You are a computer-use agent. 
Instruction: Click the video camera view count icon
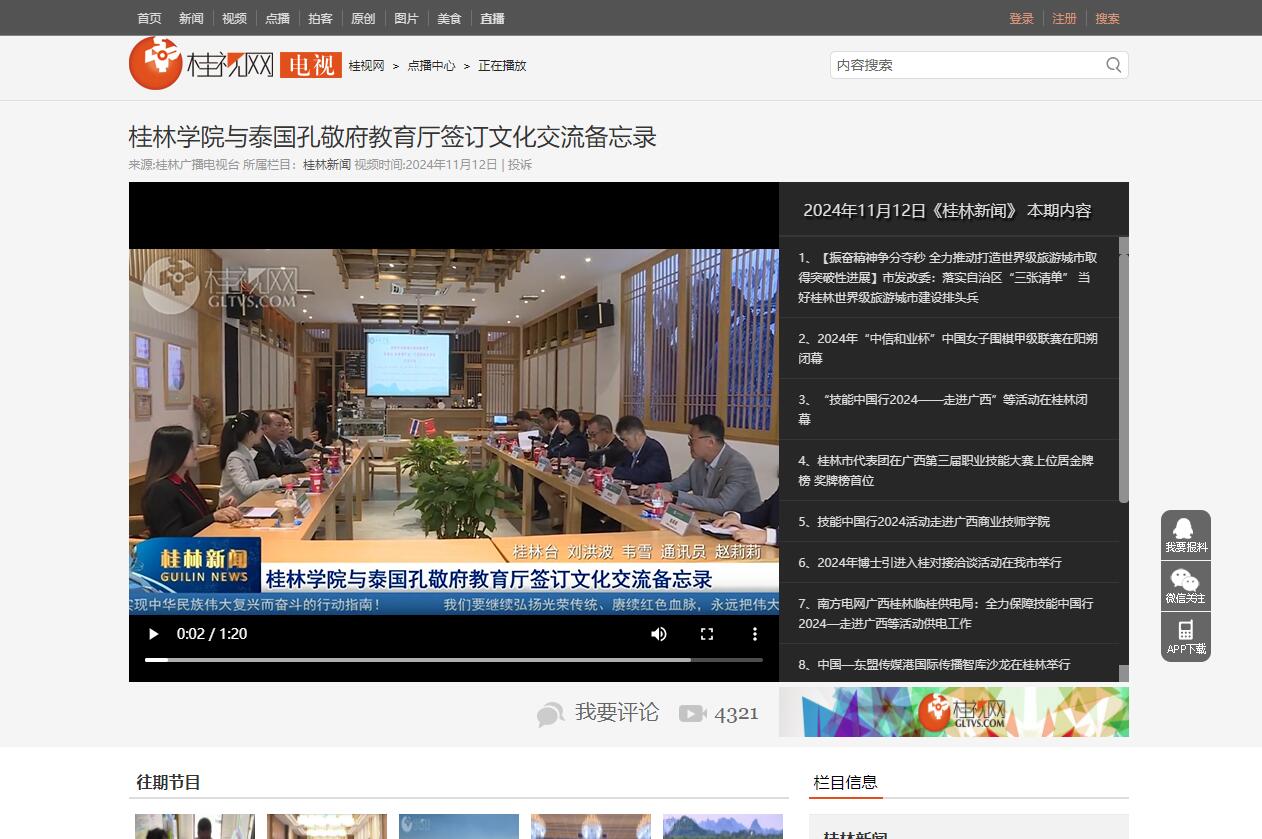coord(692,713)
